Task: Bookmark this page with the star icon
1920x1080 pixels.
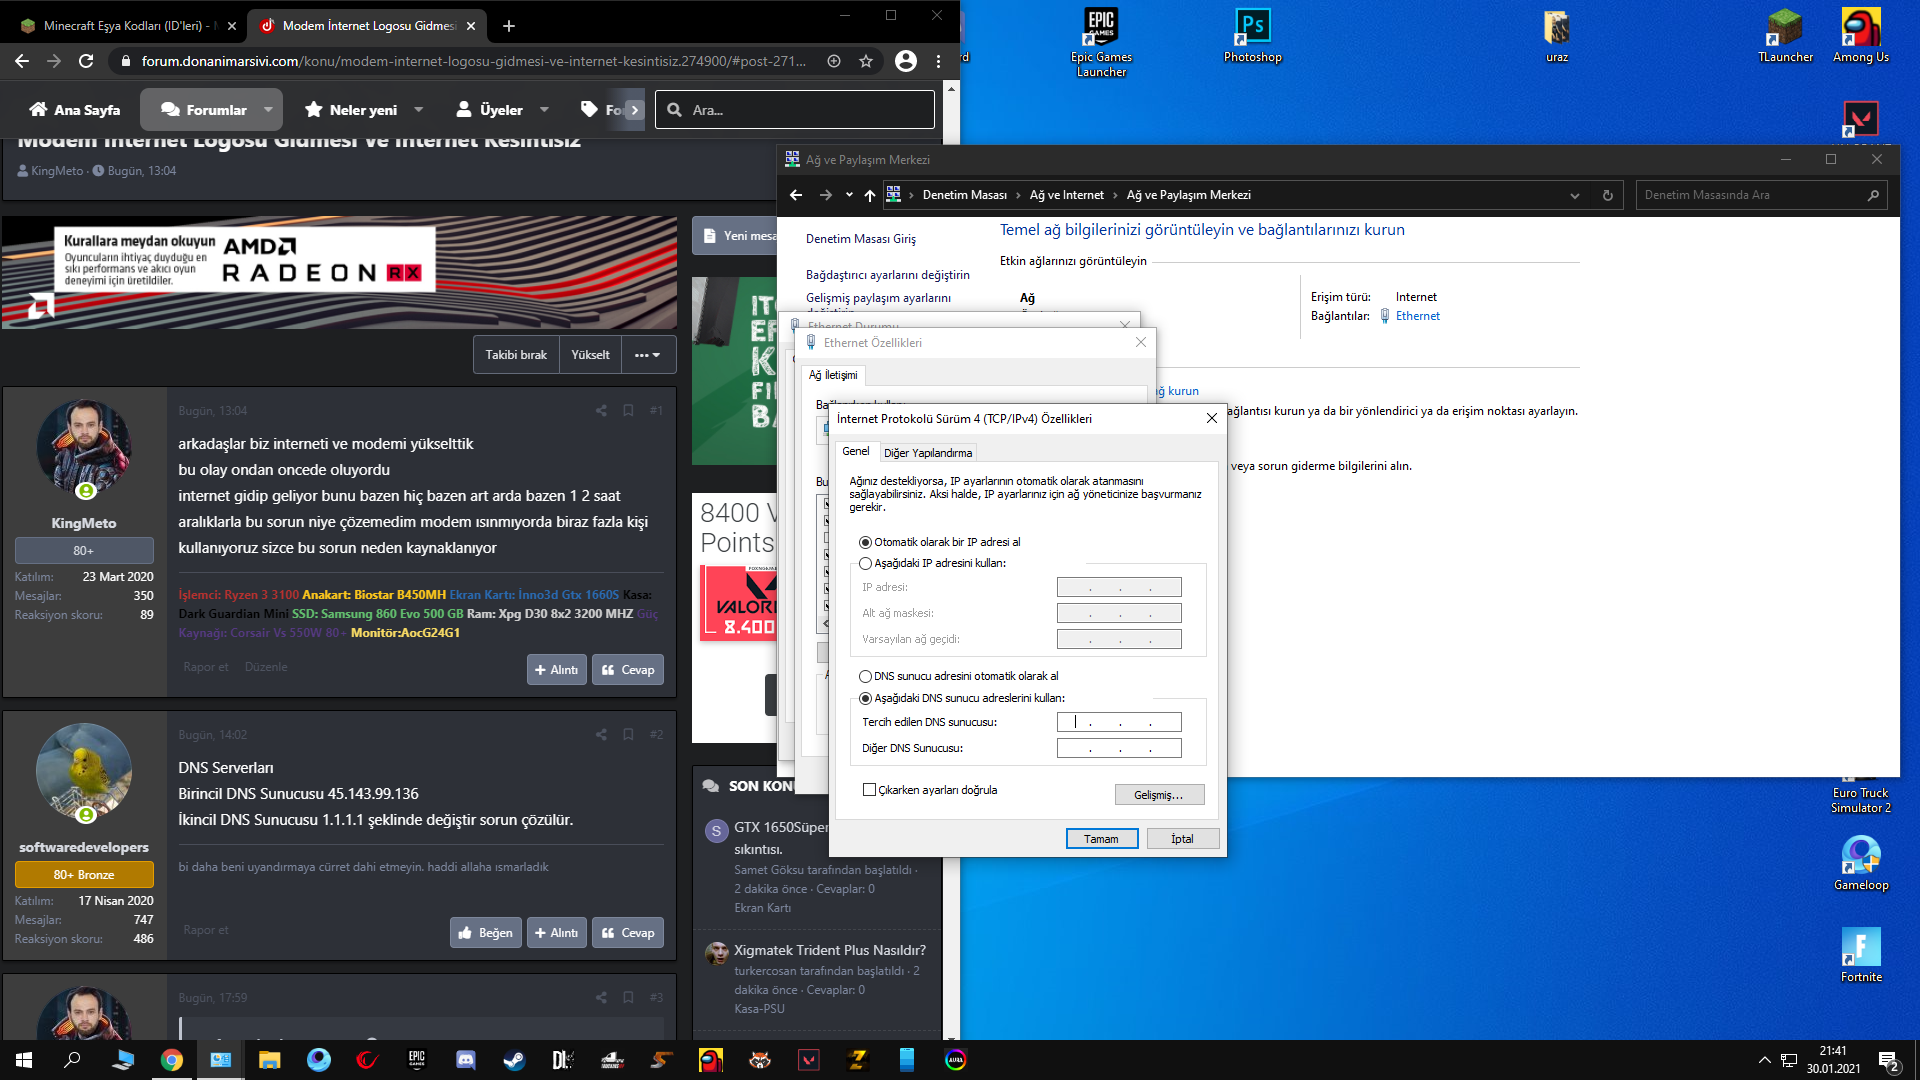Action: click(866, 61)
